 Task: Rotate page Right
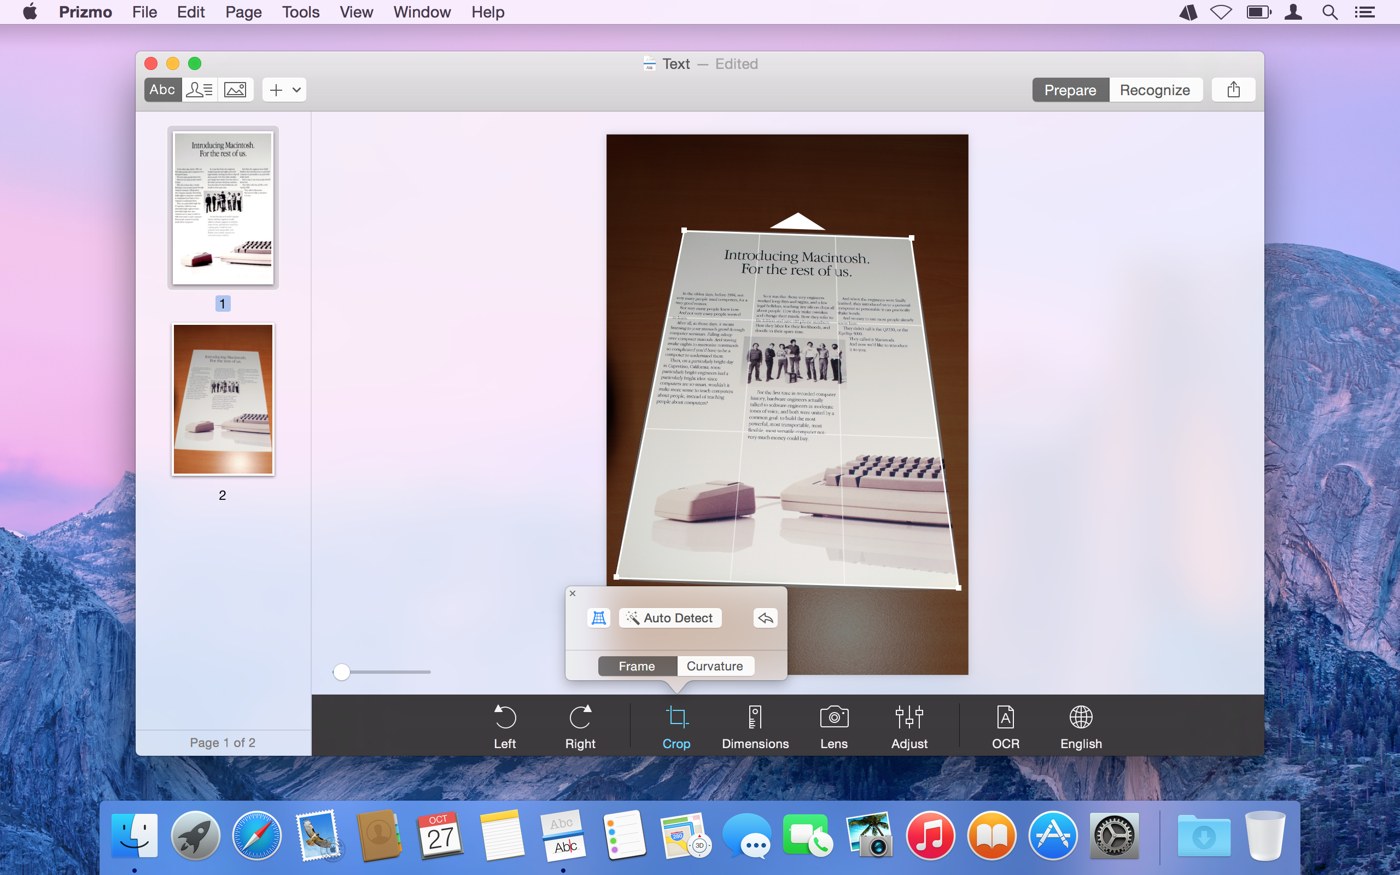[x=580, y=727]
